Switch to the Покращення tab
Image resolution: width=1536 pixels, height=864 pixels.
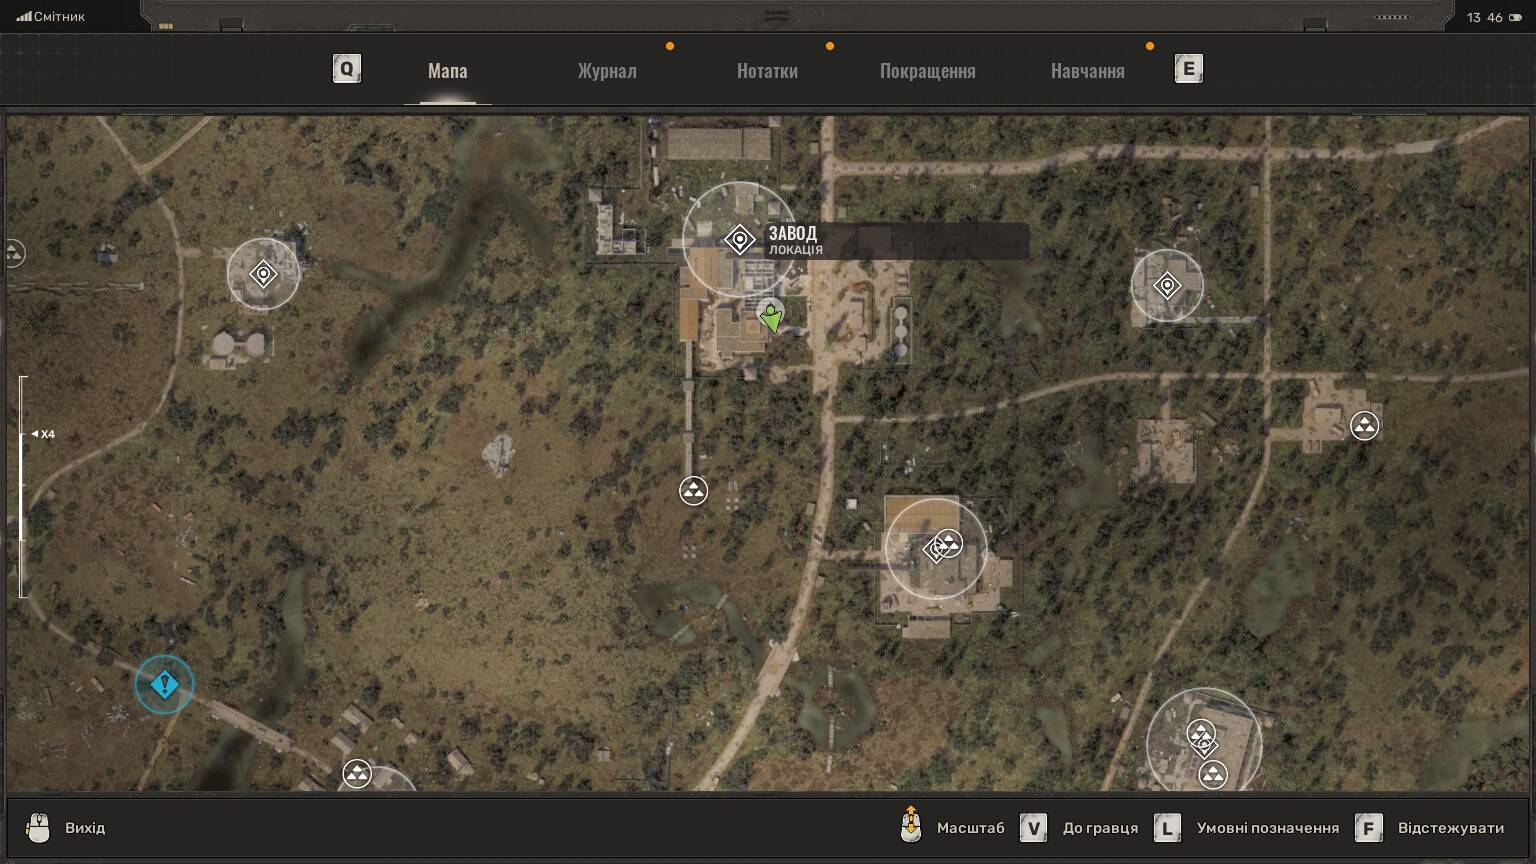pos(927,71)
